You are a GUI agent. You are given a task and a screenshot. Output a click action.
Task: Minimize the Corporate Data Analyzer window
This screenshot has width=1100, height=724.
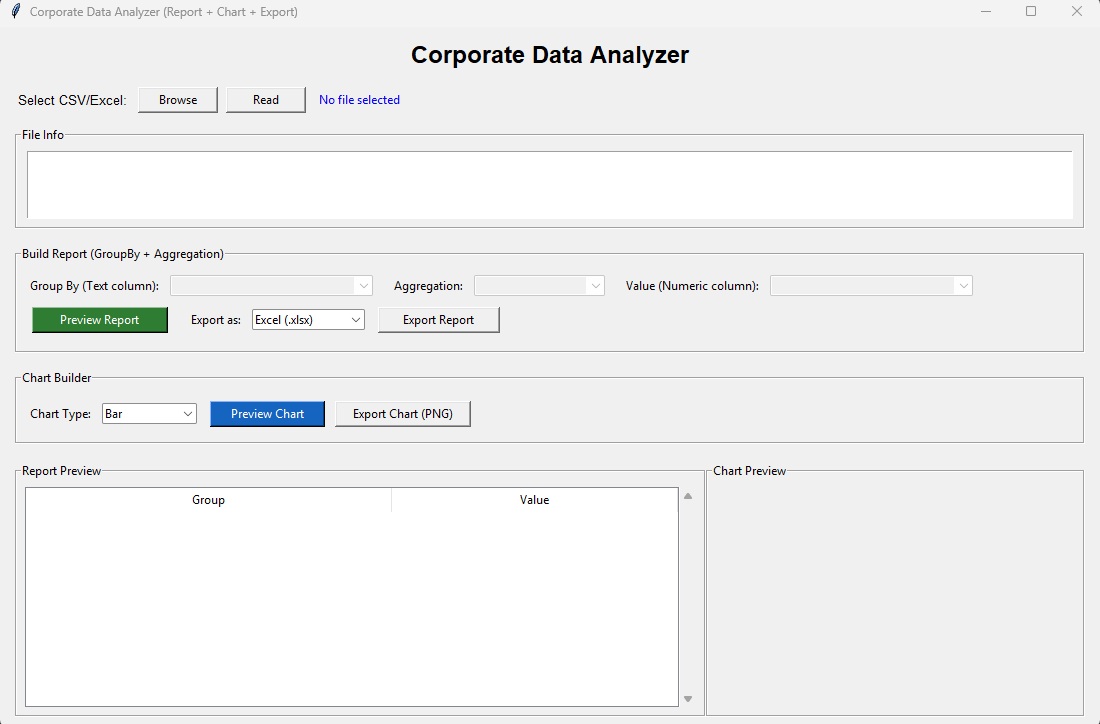point(986,11)
